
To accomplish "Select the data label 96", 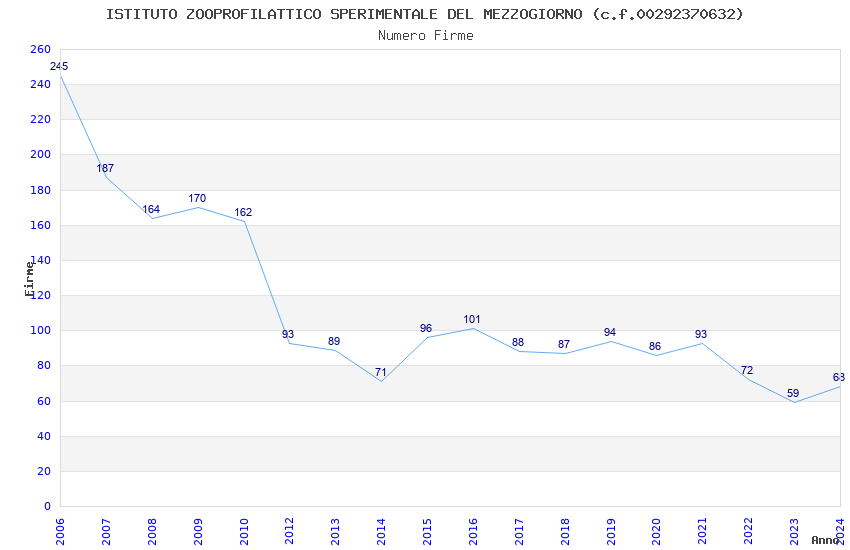I will 426,328.
